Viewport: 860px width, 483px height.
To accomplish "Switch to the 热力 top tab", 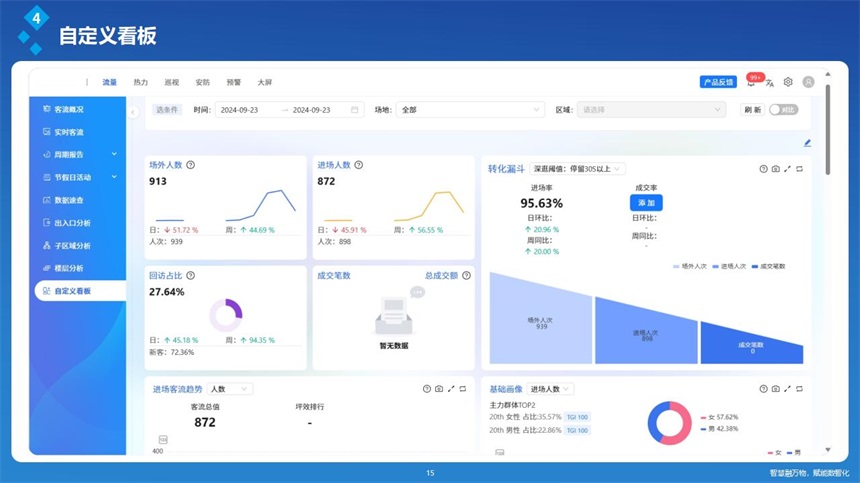I will coord(140,82).
